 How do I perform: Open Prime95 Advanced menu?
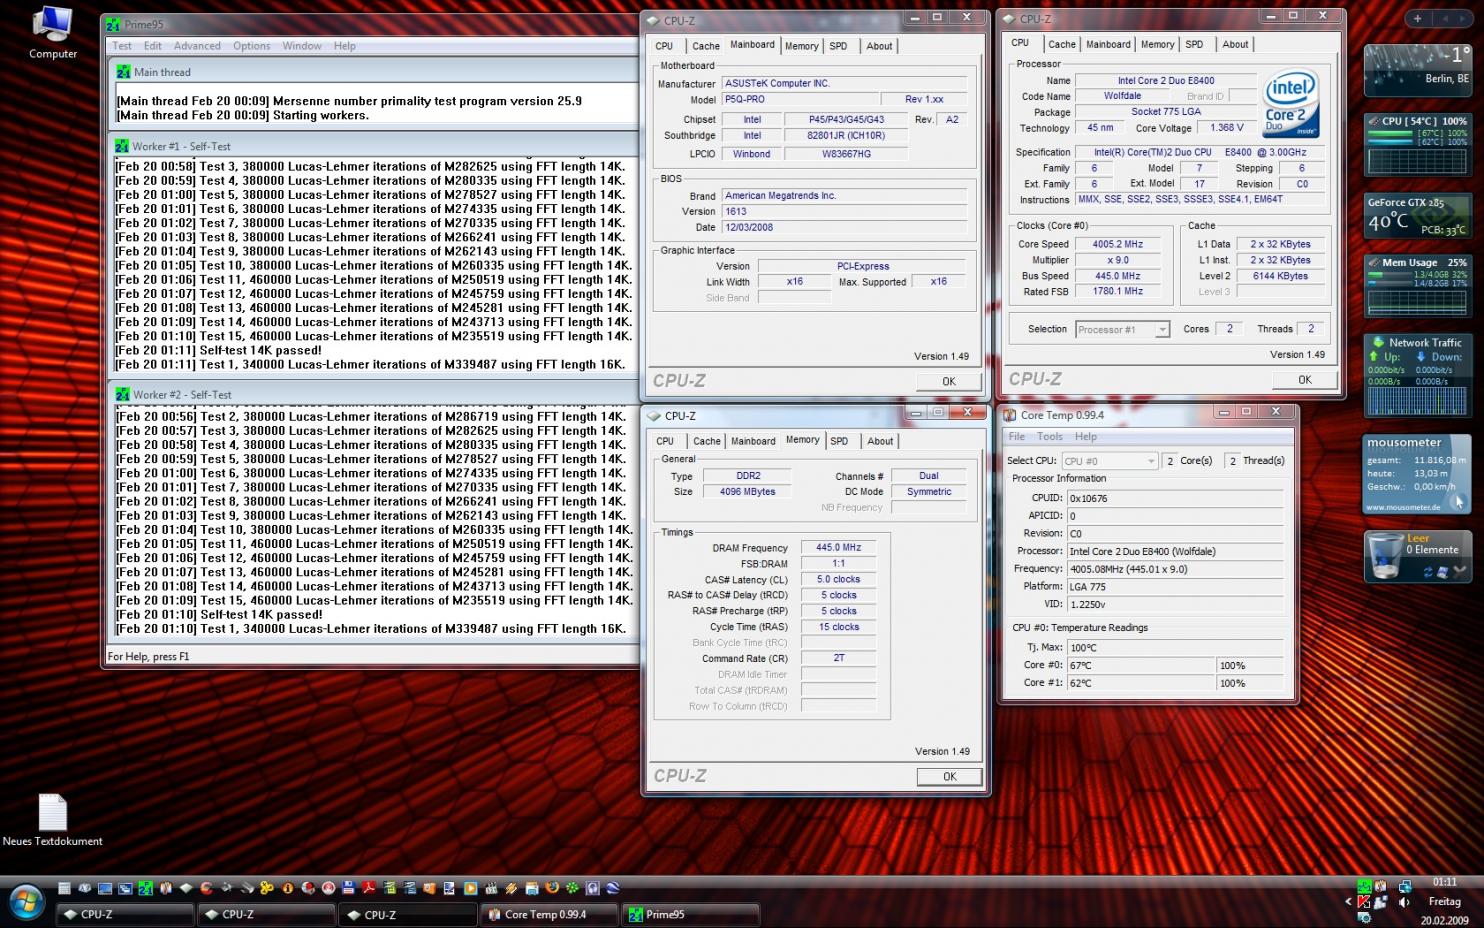(x=197, y=46)
